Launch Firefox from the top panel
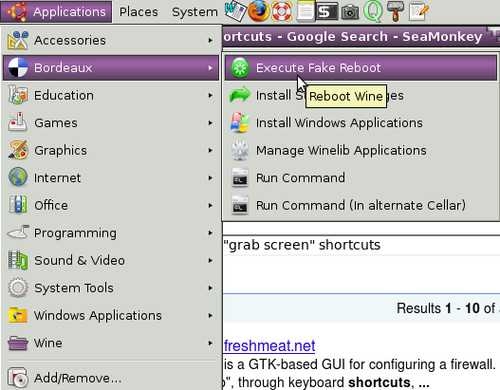 click(x=259, y=11)
